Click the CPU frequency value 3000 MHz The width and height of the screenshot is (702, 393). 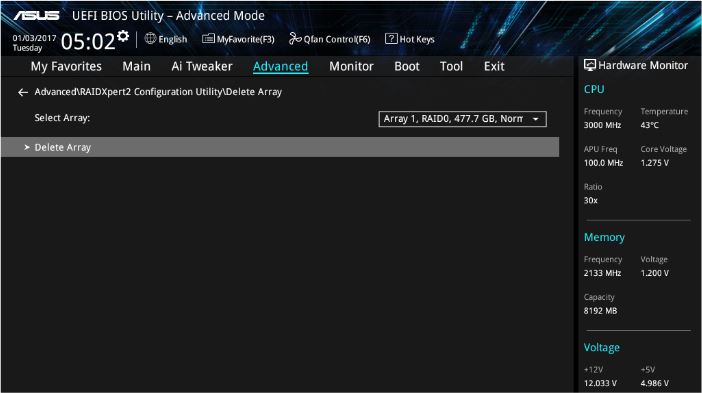(603, 125)
